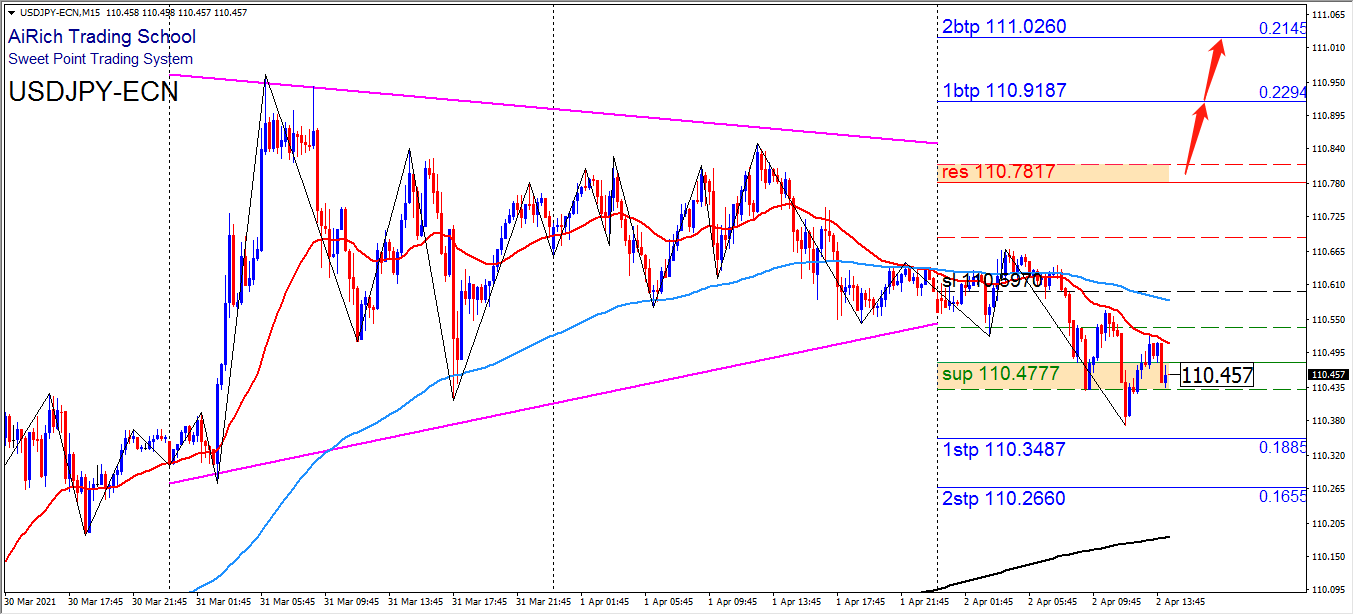Click the upper red arrow pointing to 2btp
Viewport: 1354px width, 615px height.
coord(1214,64)
